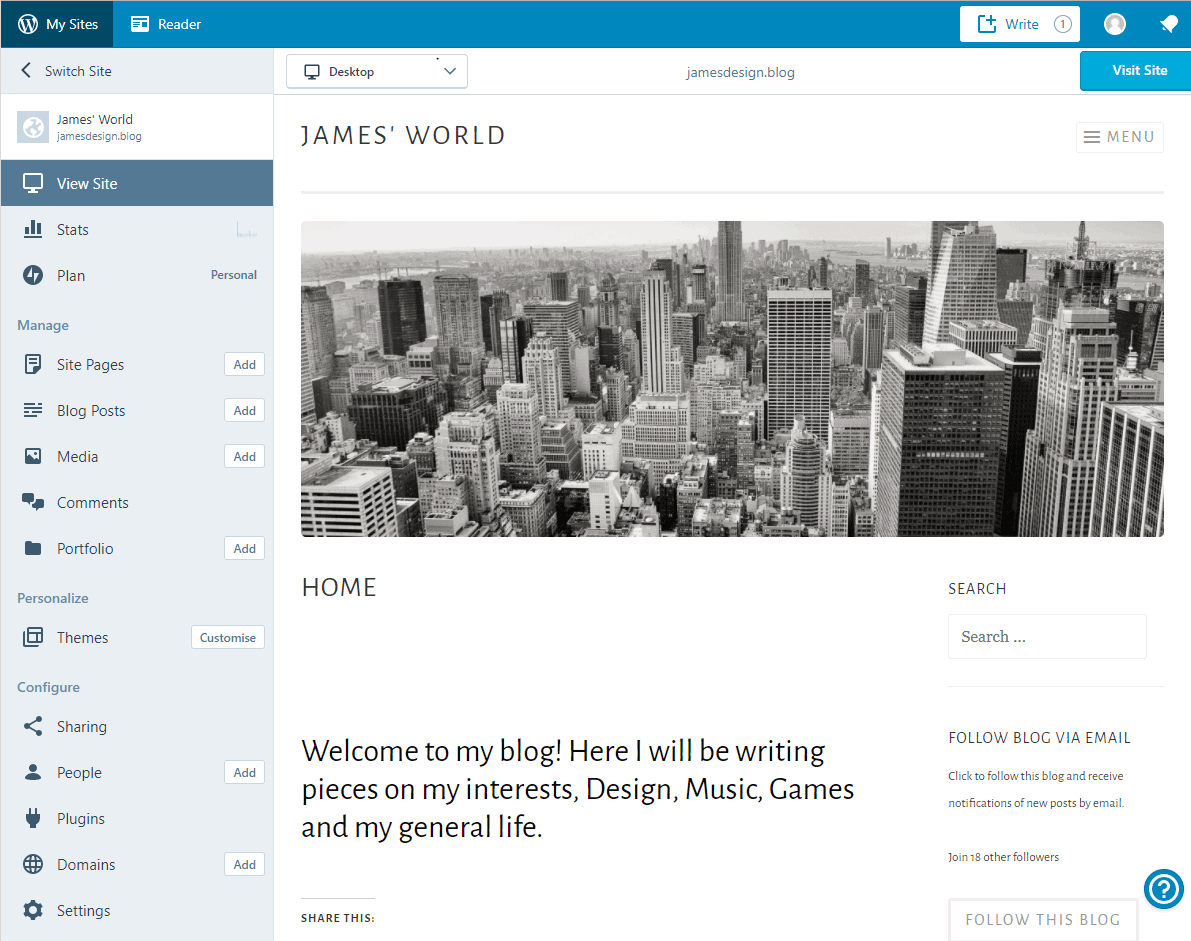
Task: Open the Desktop preview size dropdown
Action: pyautogui.click(x=377, y=71)
